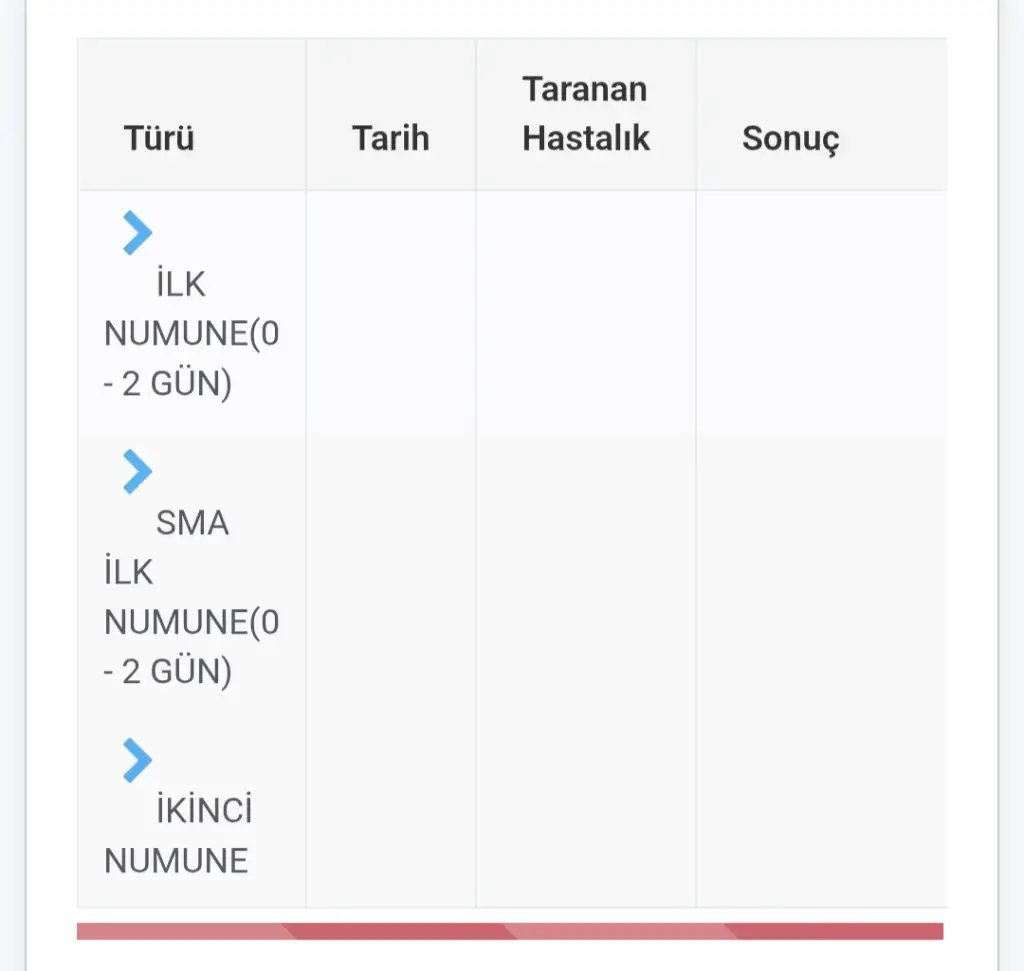
Task: Click the Sonuç cell of İKİNCİ NUMUNE row
Action: [x=822, y=813]
